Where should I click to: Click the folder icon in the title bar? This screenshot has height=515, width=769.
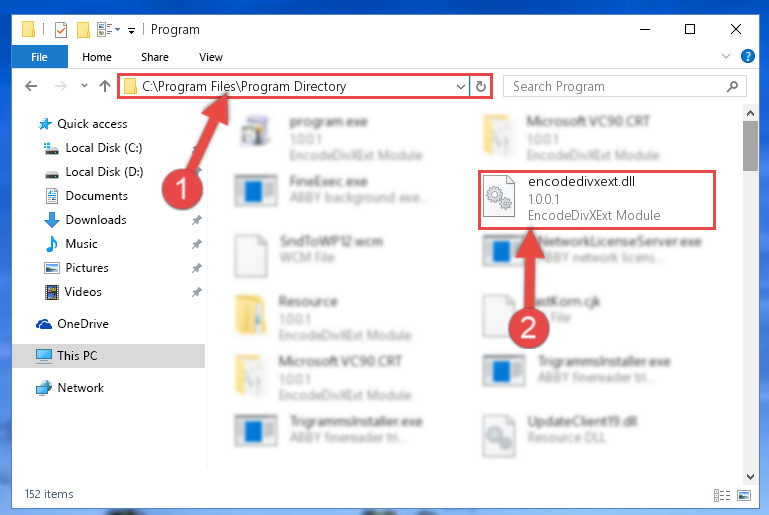tap(28, 29)
